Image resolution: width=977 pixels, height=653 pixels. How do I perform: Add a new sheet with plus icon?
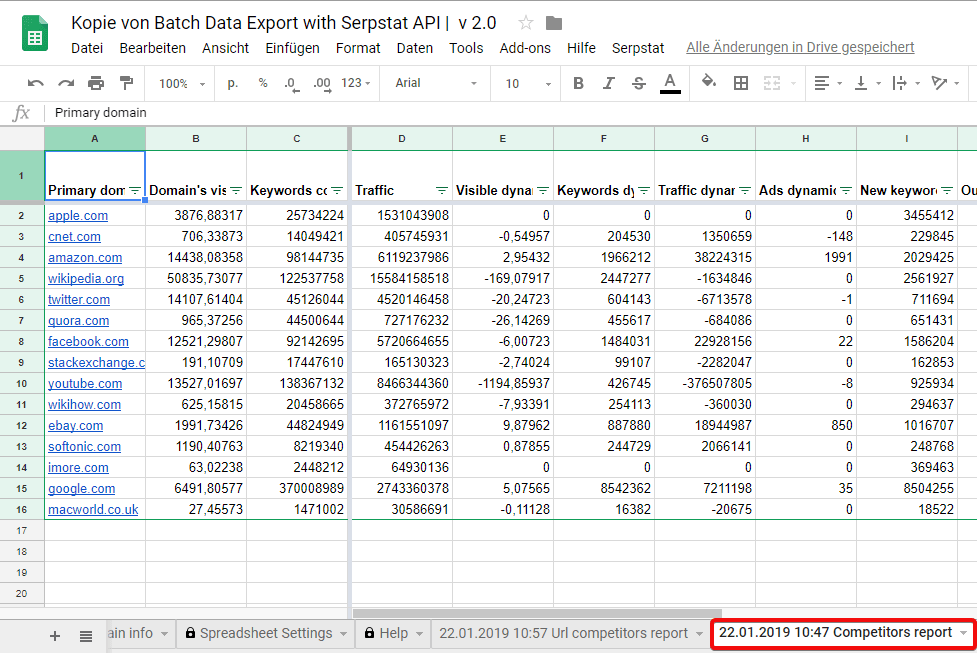pyautogui.click(x=55, y=636)
